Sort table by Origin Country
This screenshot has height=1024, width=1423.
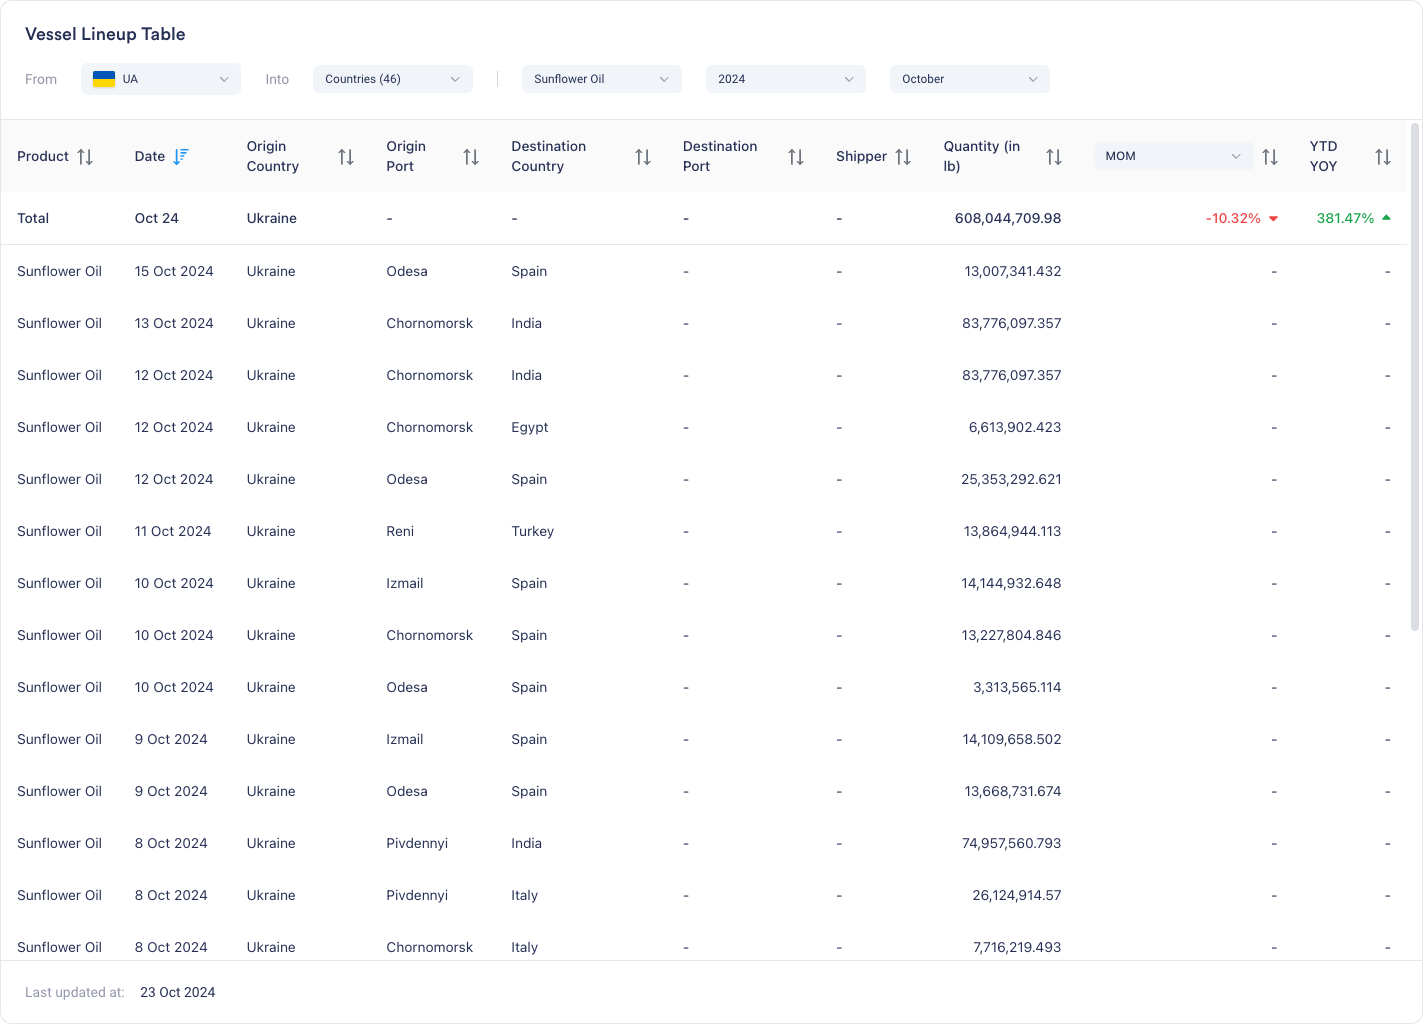(346, 157)
